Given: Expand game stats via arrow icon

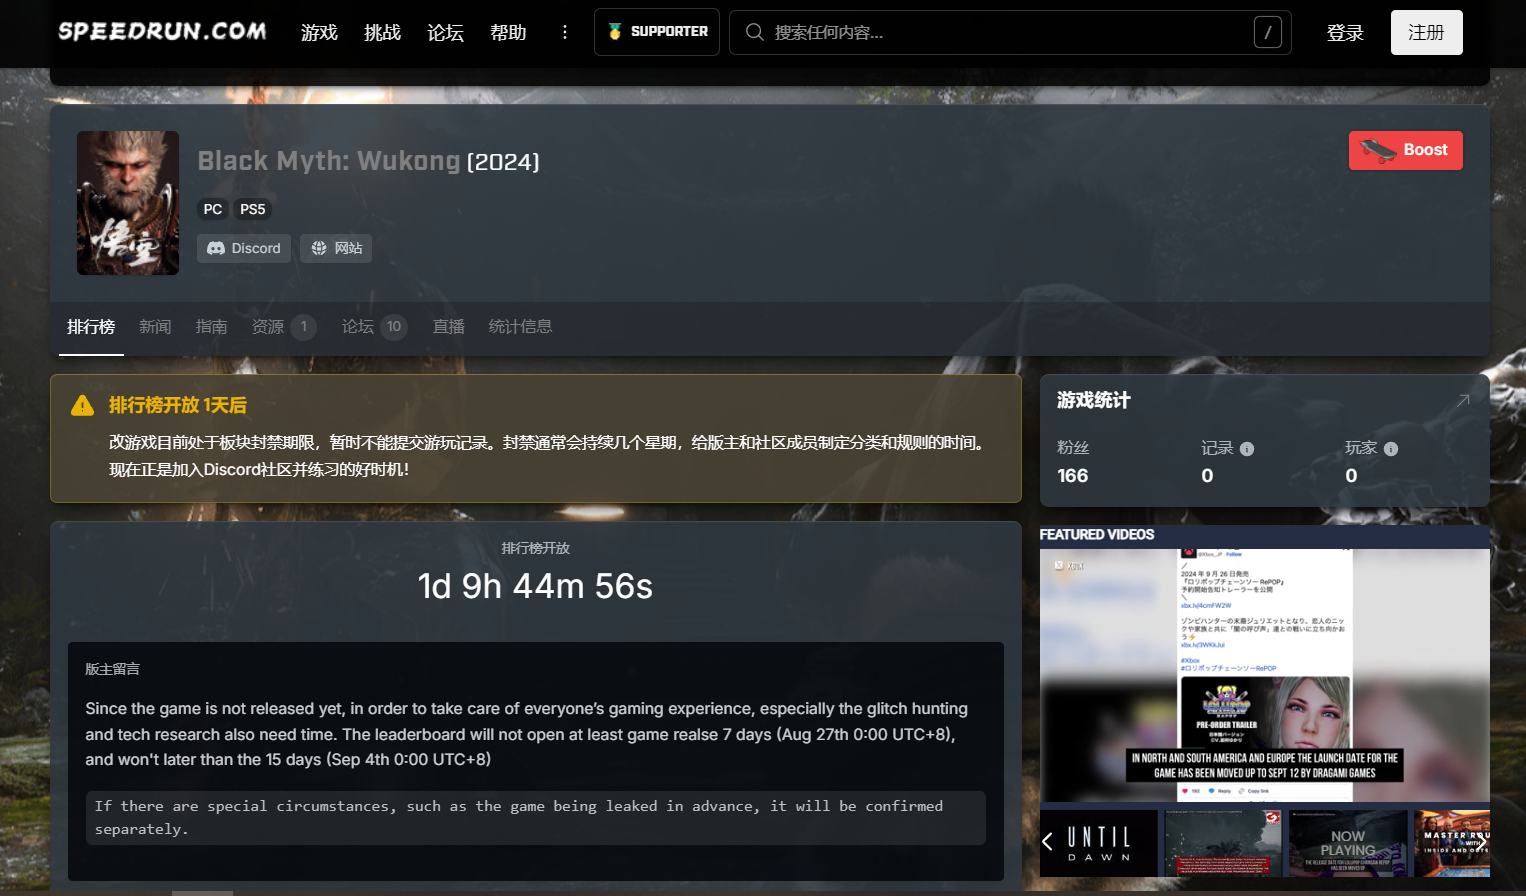Looking at the screenshot, I should [x=1463, y=400].
